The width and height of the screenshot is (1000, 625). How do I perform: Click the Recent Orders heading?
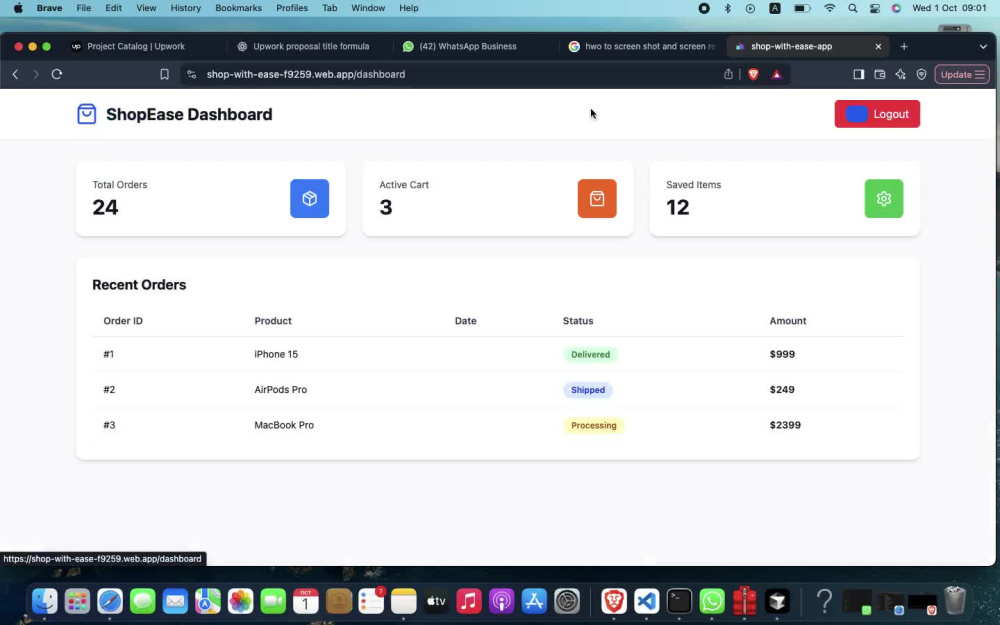click(x=139, y=284)
